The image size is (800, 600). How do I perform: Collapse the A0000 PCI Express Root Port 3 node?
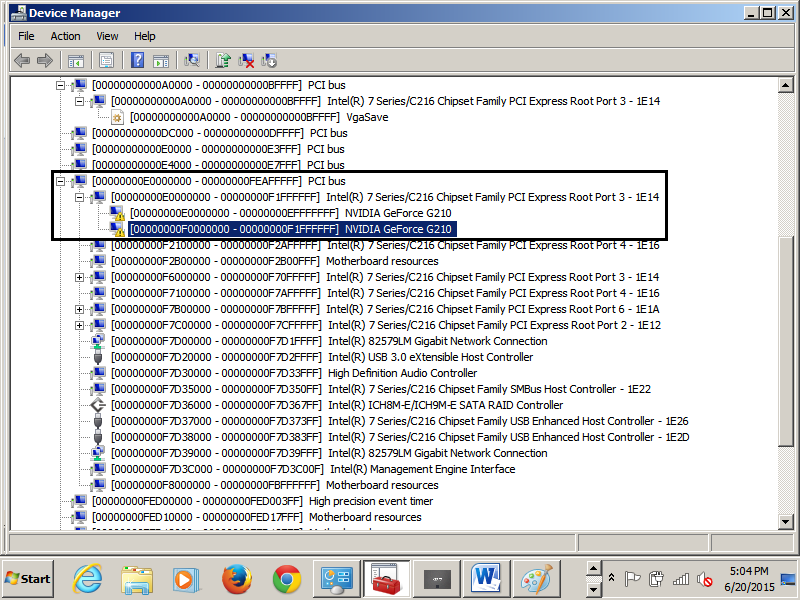(x=79, y=102)
